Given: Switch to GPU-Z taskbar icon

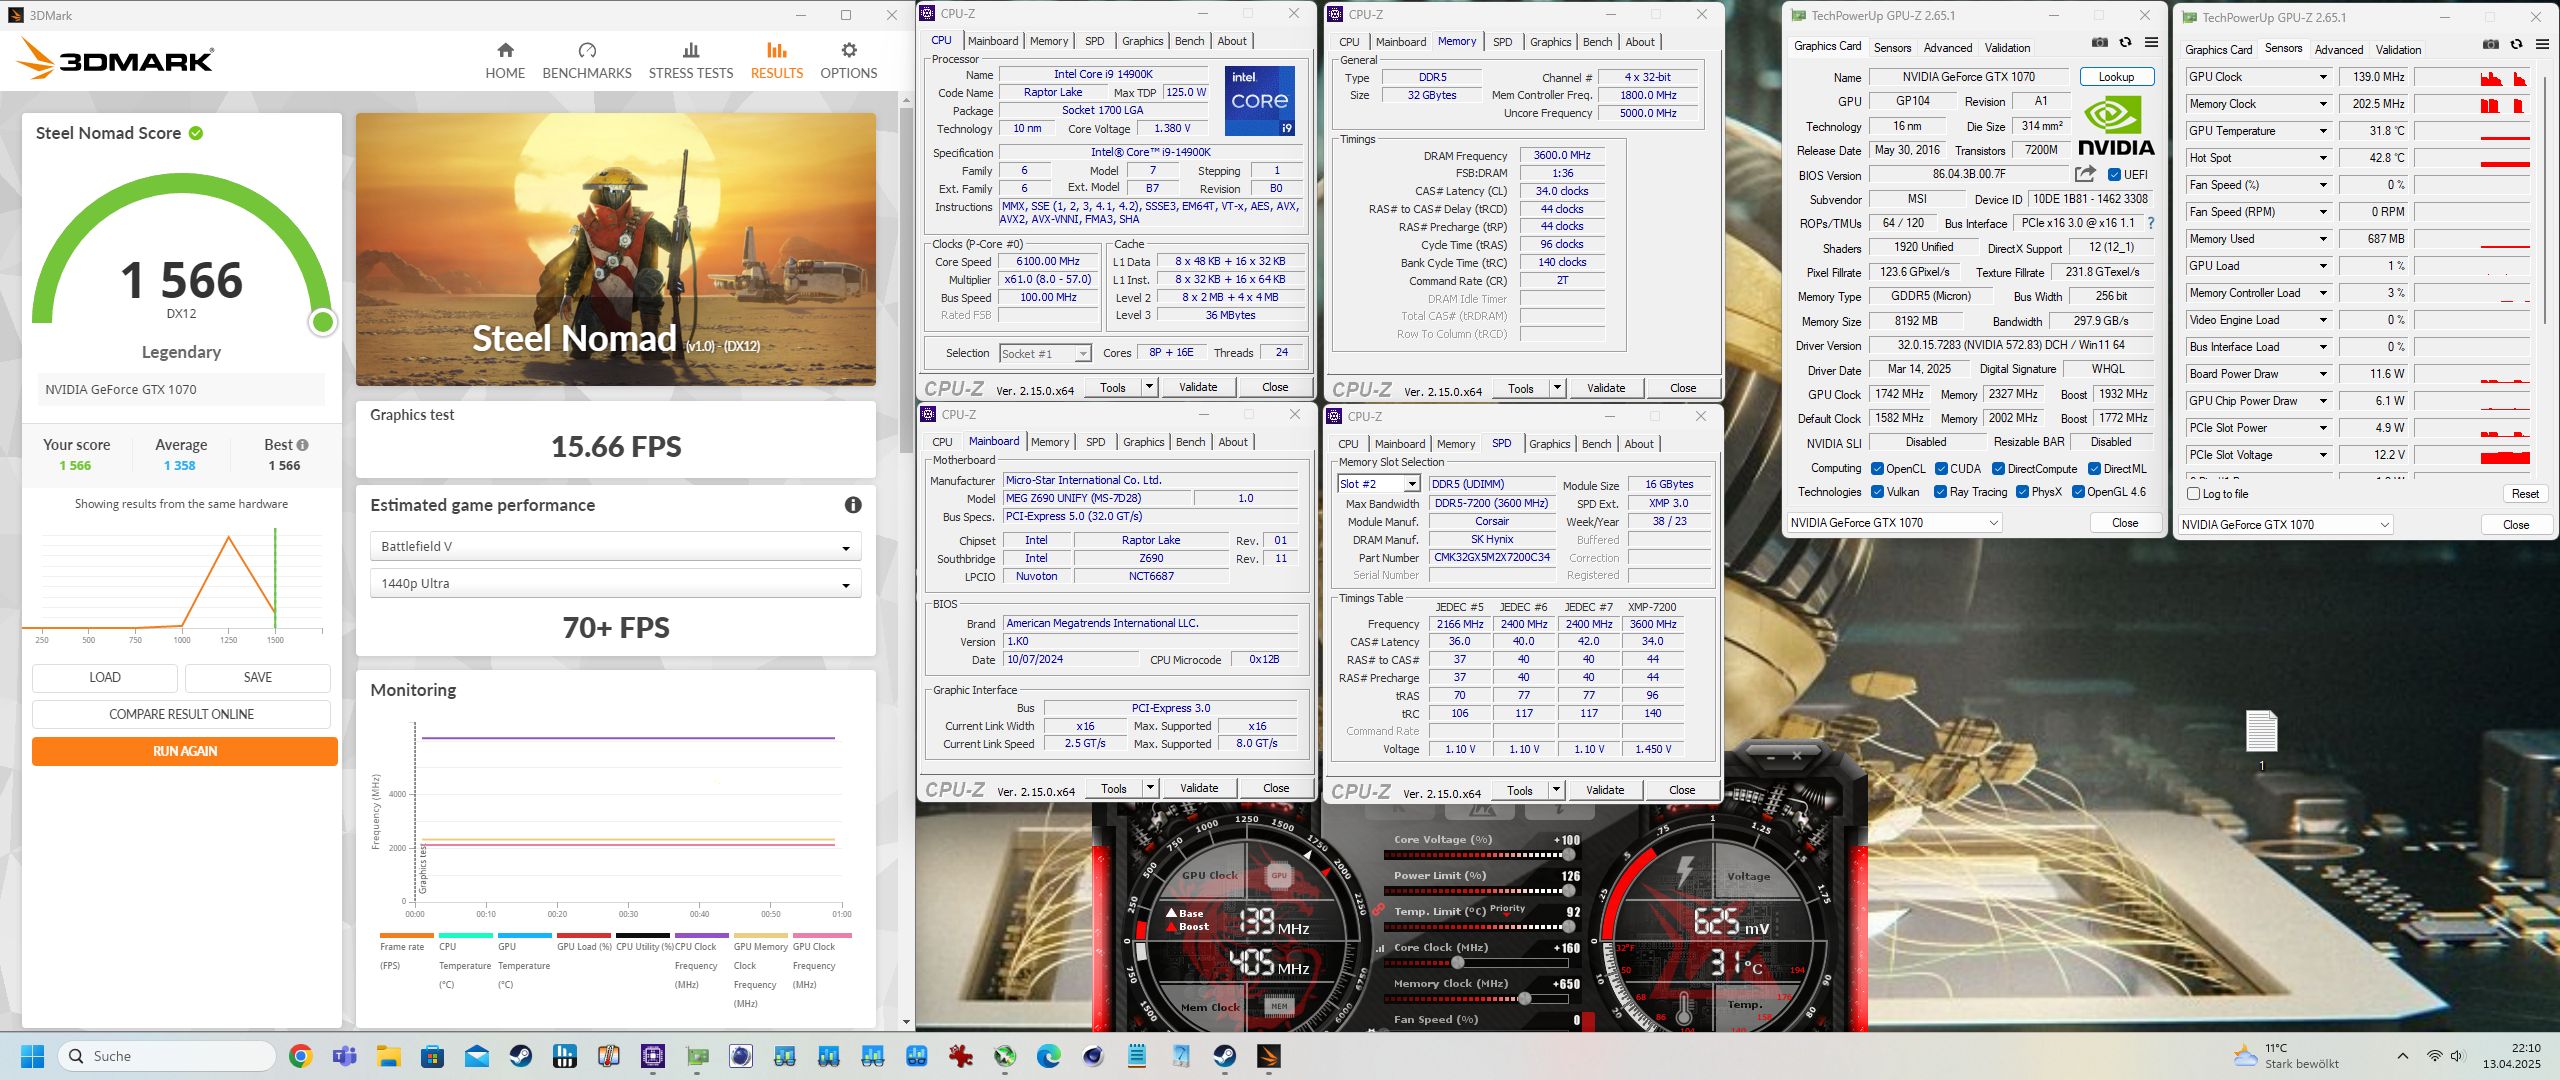Looking at the screenshot, I should 697,1056.
